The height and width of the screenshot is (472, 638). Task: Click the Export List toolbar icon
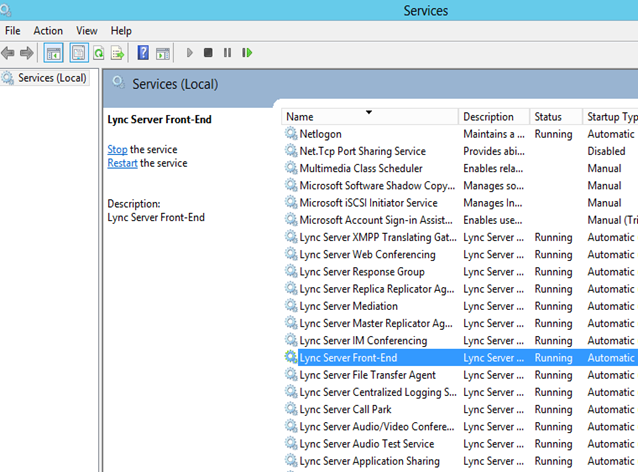(x=118, y=53)
